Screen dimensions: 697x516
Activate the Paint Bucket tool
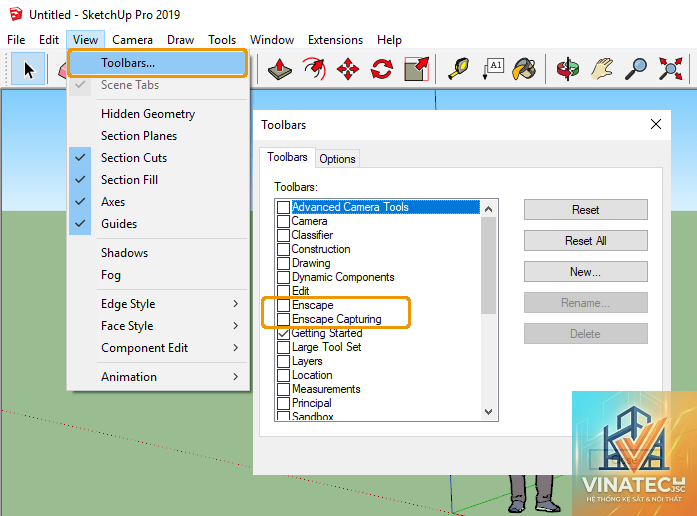point(525,69)
